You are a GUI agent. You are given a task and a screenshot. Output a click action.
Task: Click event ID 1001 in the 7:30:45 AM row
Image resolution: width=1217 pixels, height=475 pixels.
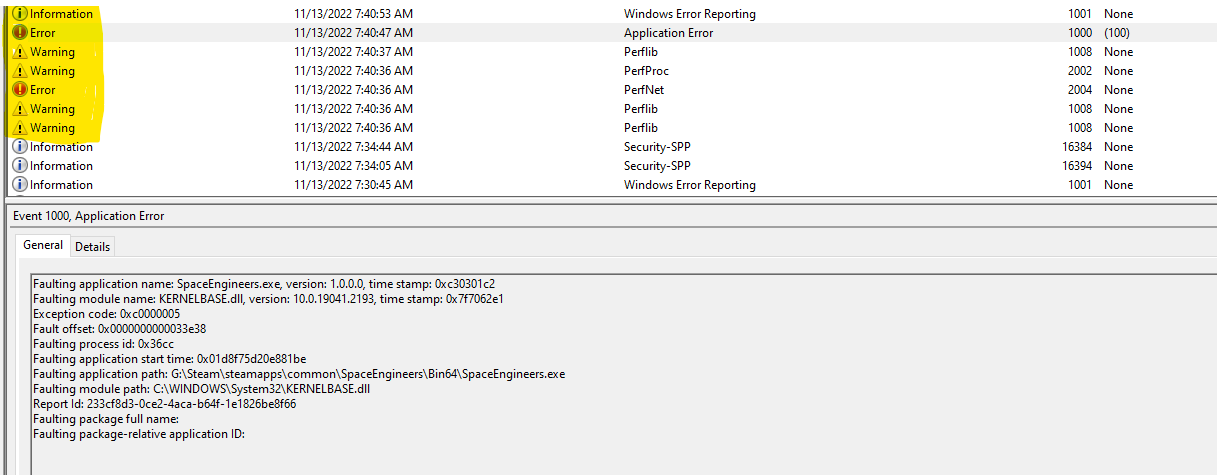tap(1079, 185)
